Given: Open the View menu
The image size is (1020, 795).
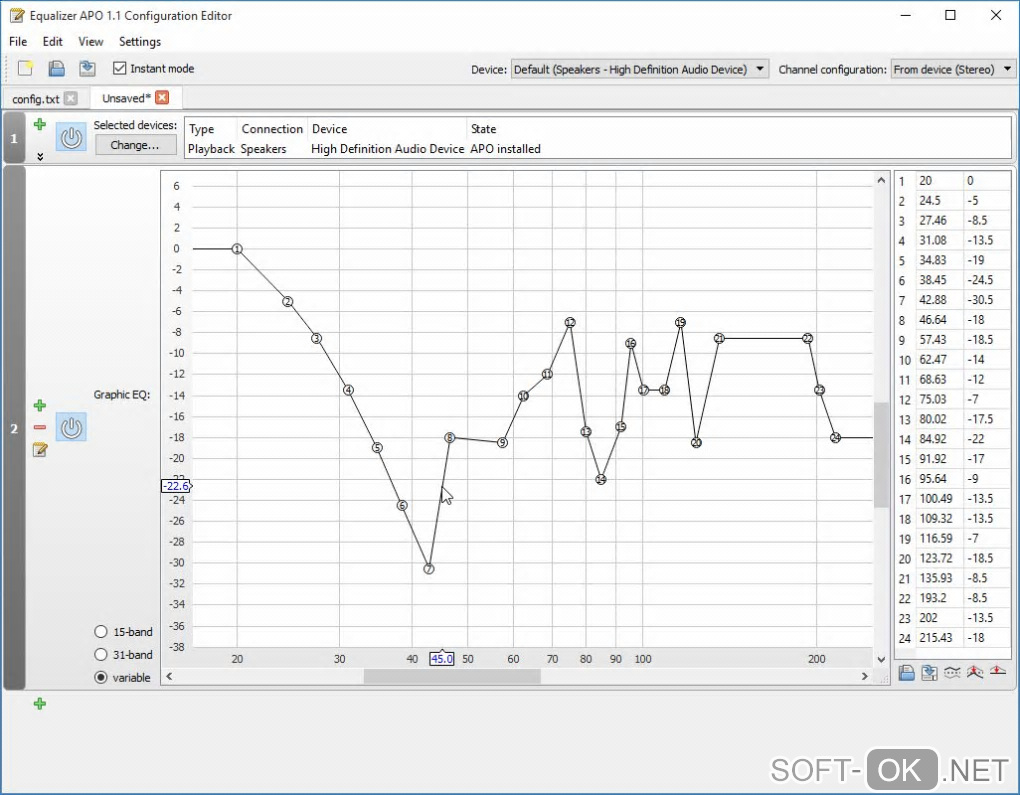Looking at the screenshot, I should [90, 42].
